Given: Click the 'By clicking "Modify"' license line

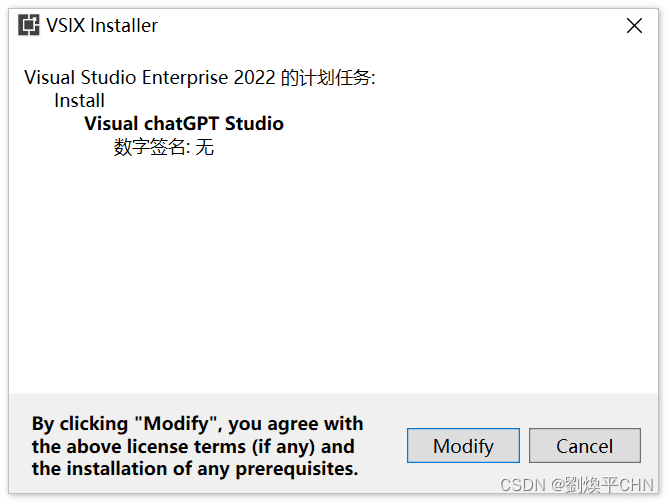Looking at the screenshot, I should [x=197, y=424].
